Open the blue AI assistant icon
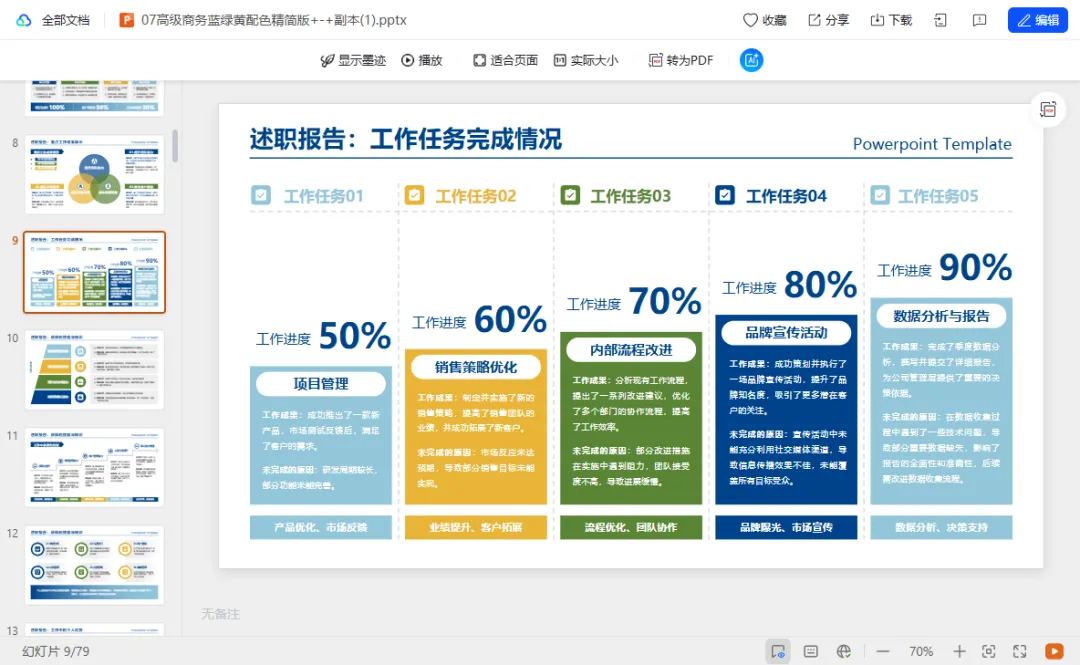The image size is (1080, 665). pyautogui.click(x=751, y=60)
